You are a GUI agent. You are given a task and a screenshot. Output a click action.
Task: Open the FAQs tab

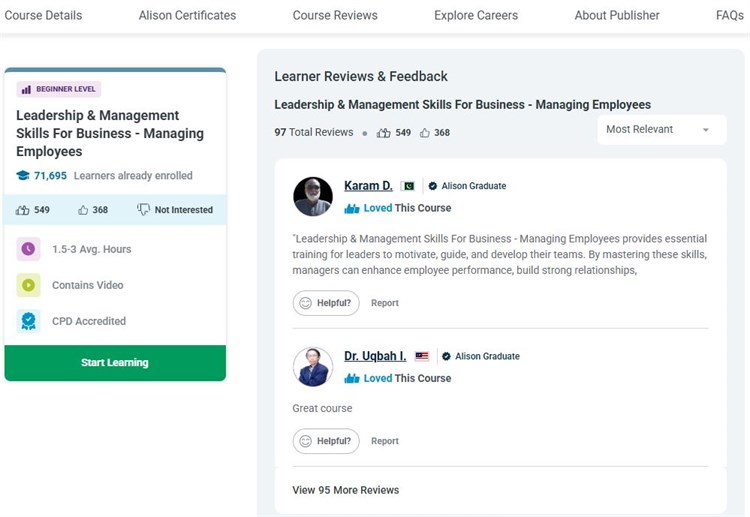(x=729, y=15)
